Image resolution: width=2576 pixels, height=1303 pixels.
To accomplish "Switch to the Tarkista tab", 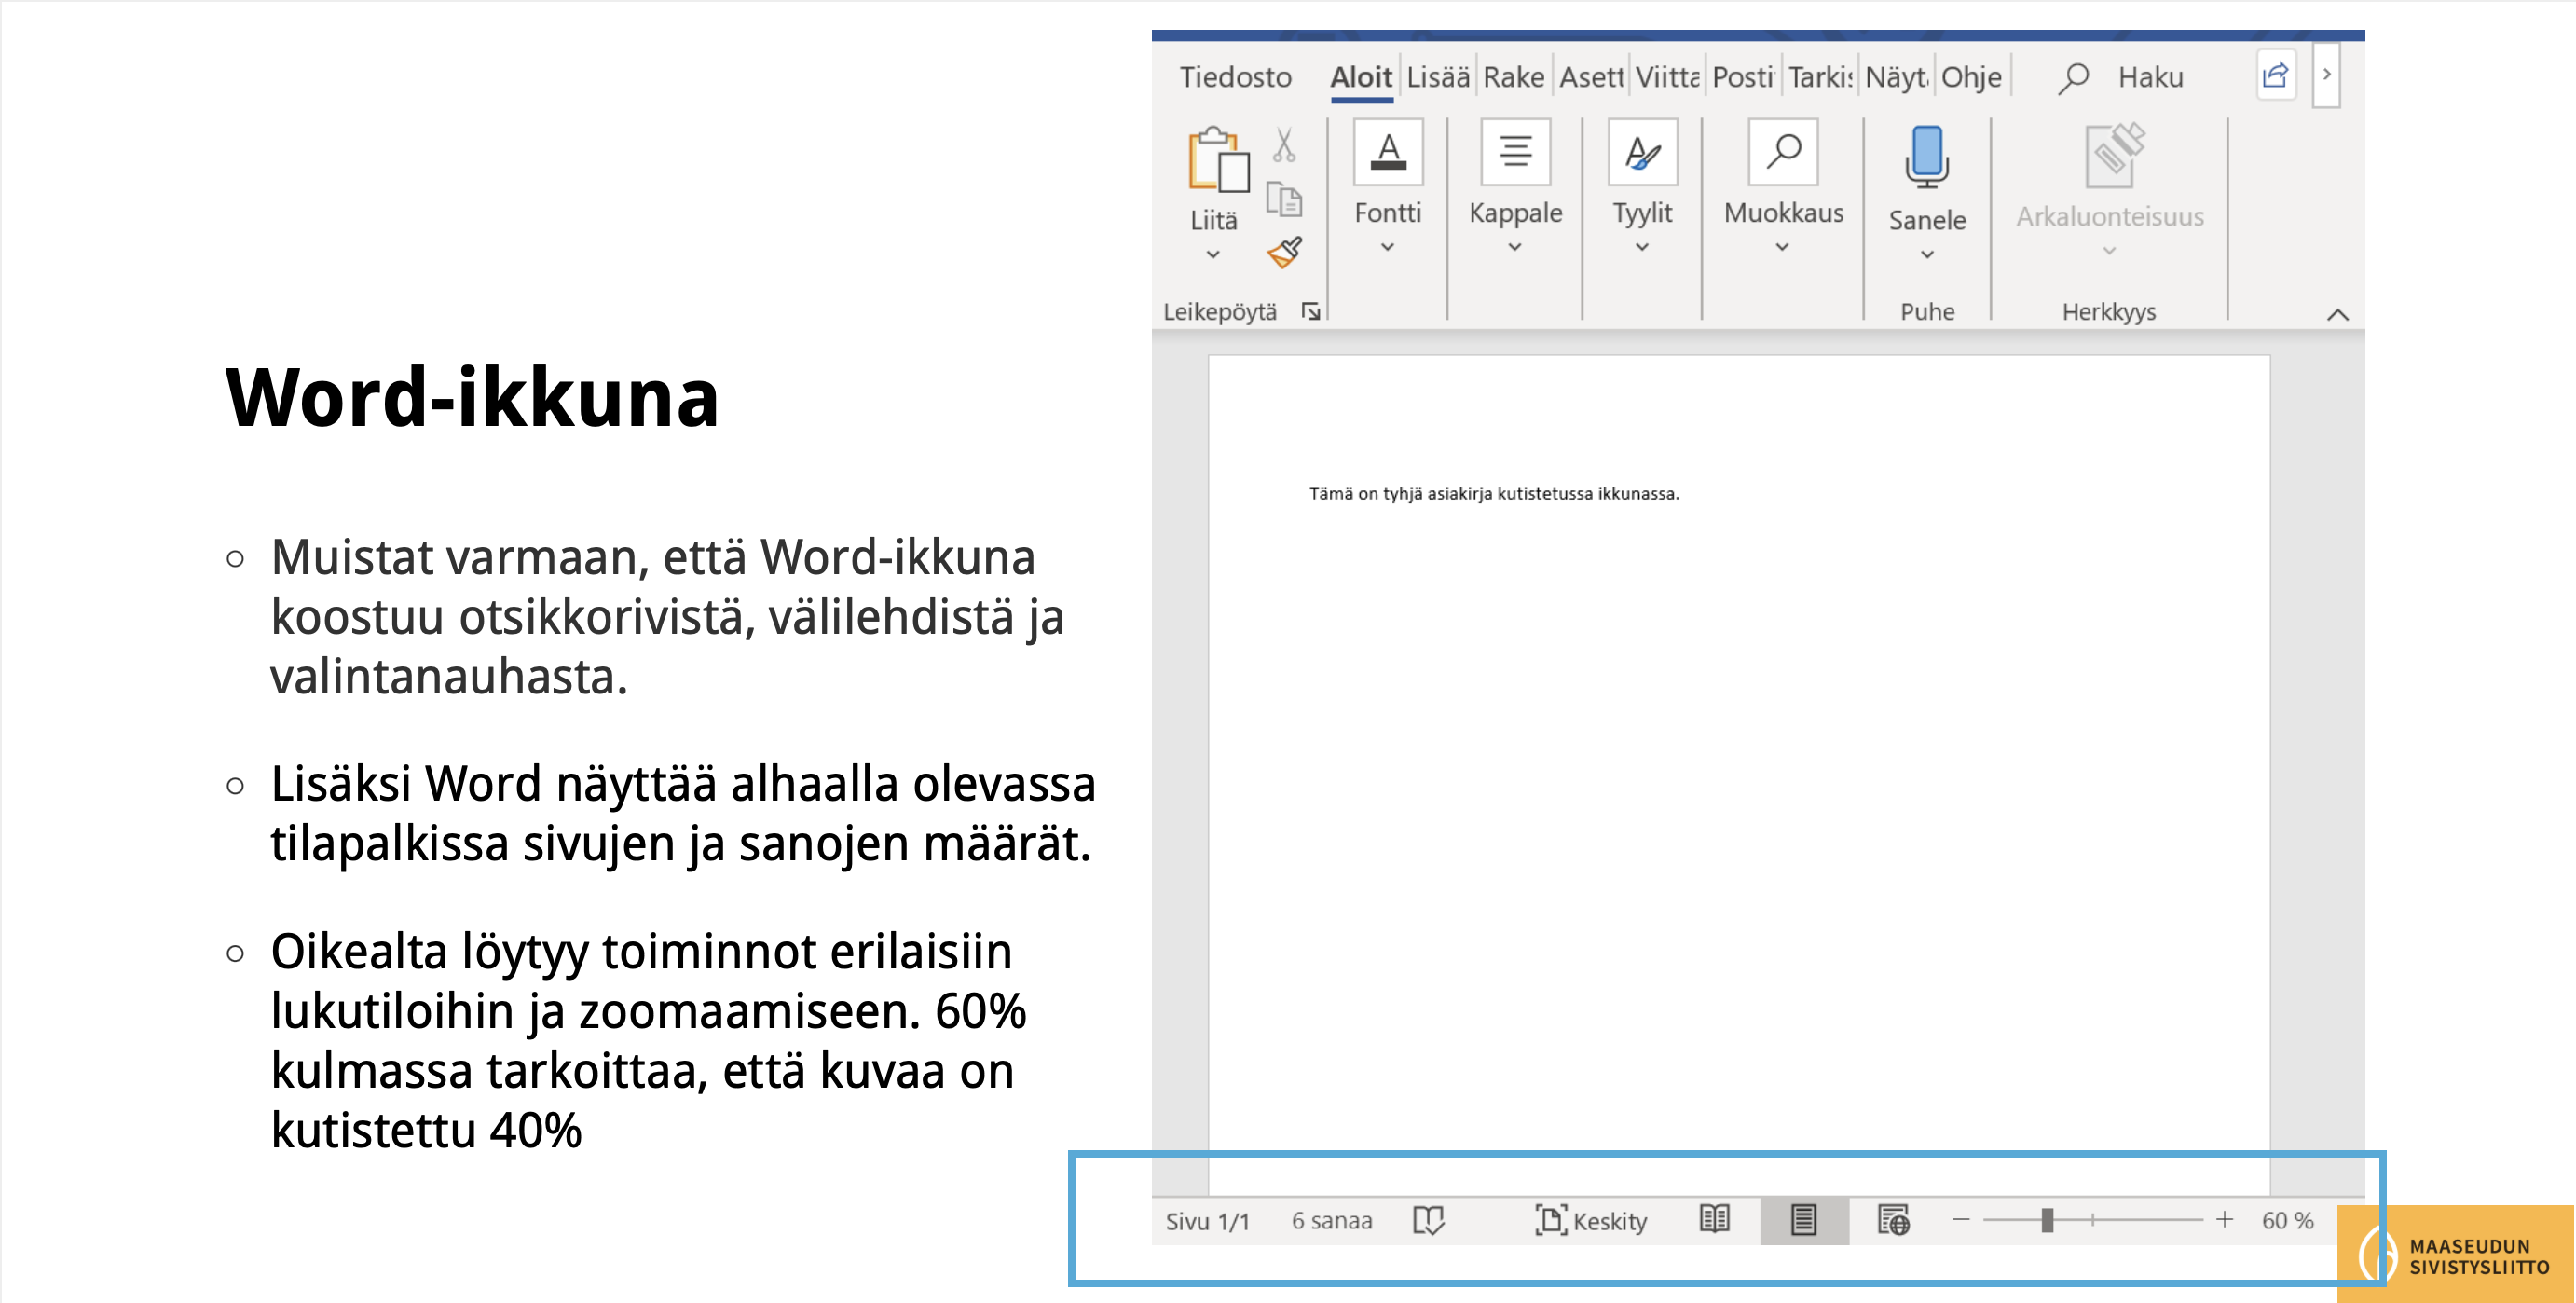I will 1819,77.
